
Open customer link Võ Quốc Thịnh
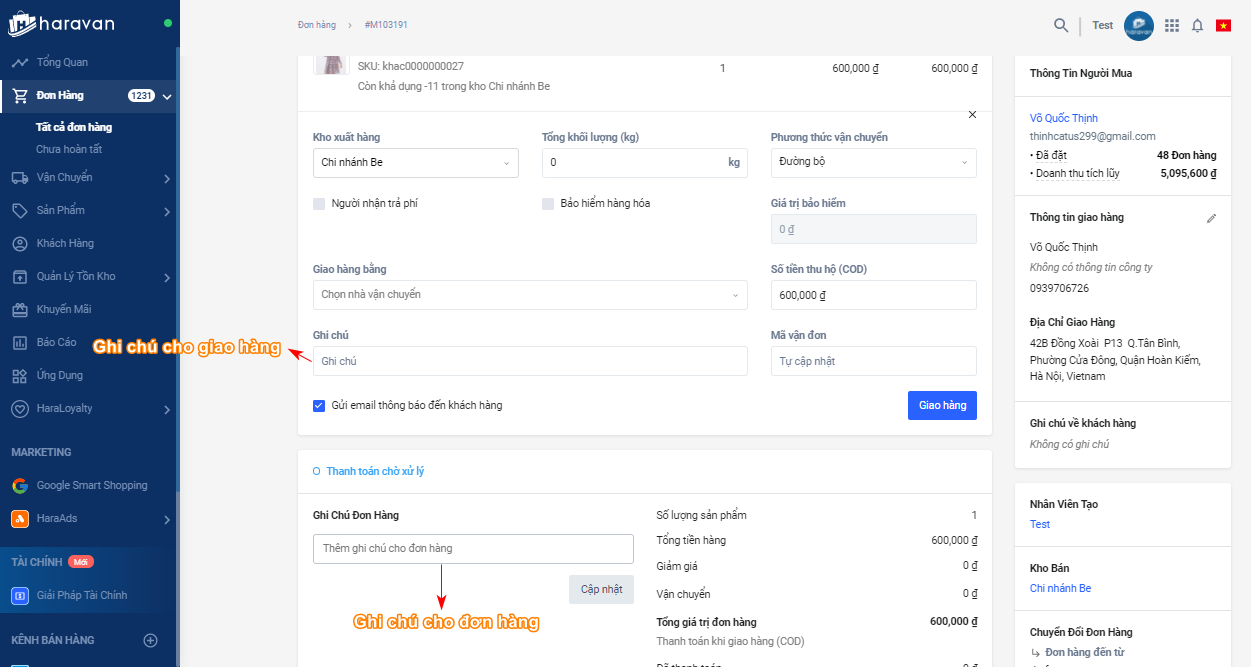[x=1063, y=118]
